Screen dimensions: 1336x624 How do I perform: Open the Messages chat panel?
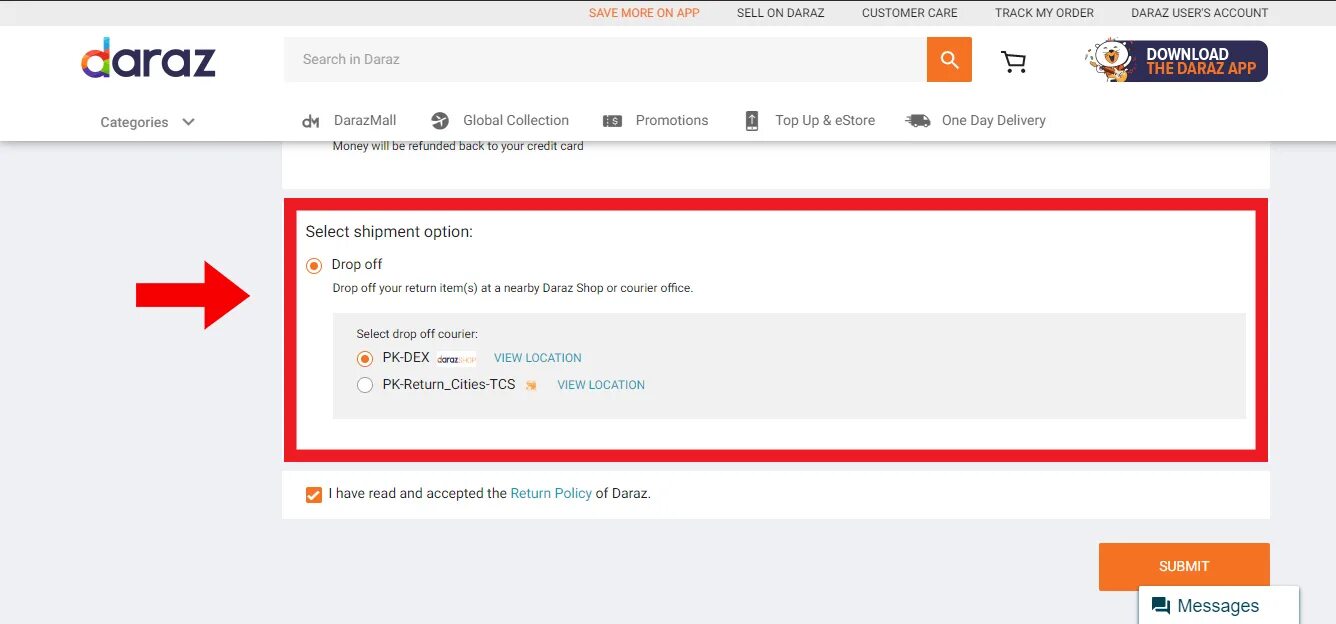click(x=1219, y=606)
